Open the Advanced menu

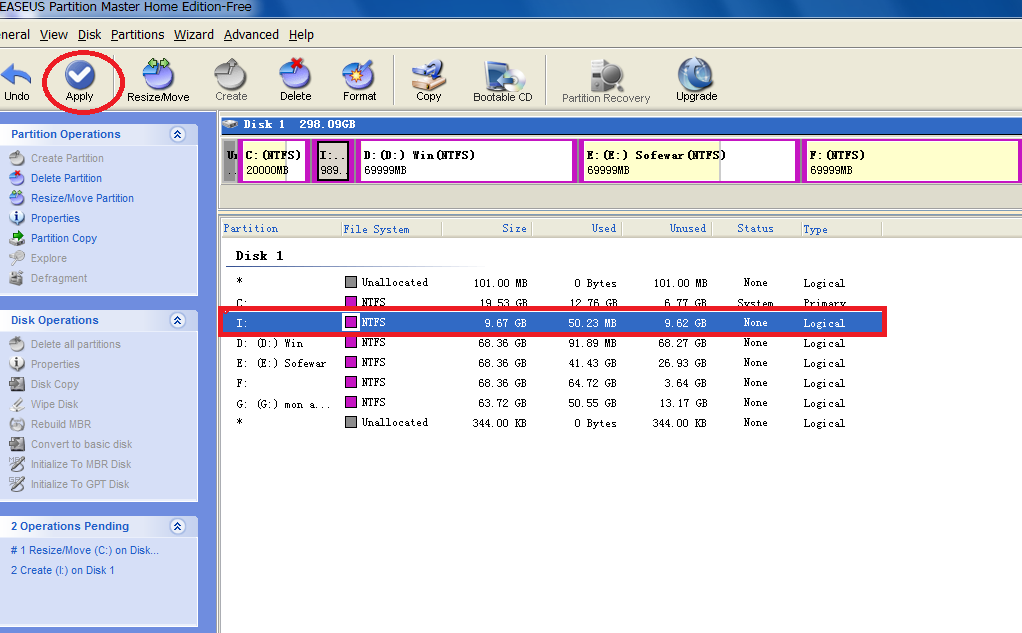coord(251,35)
